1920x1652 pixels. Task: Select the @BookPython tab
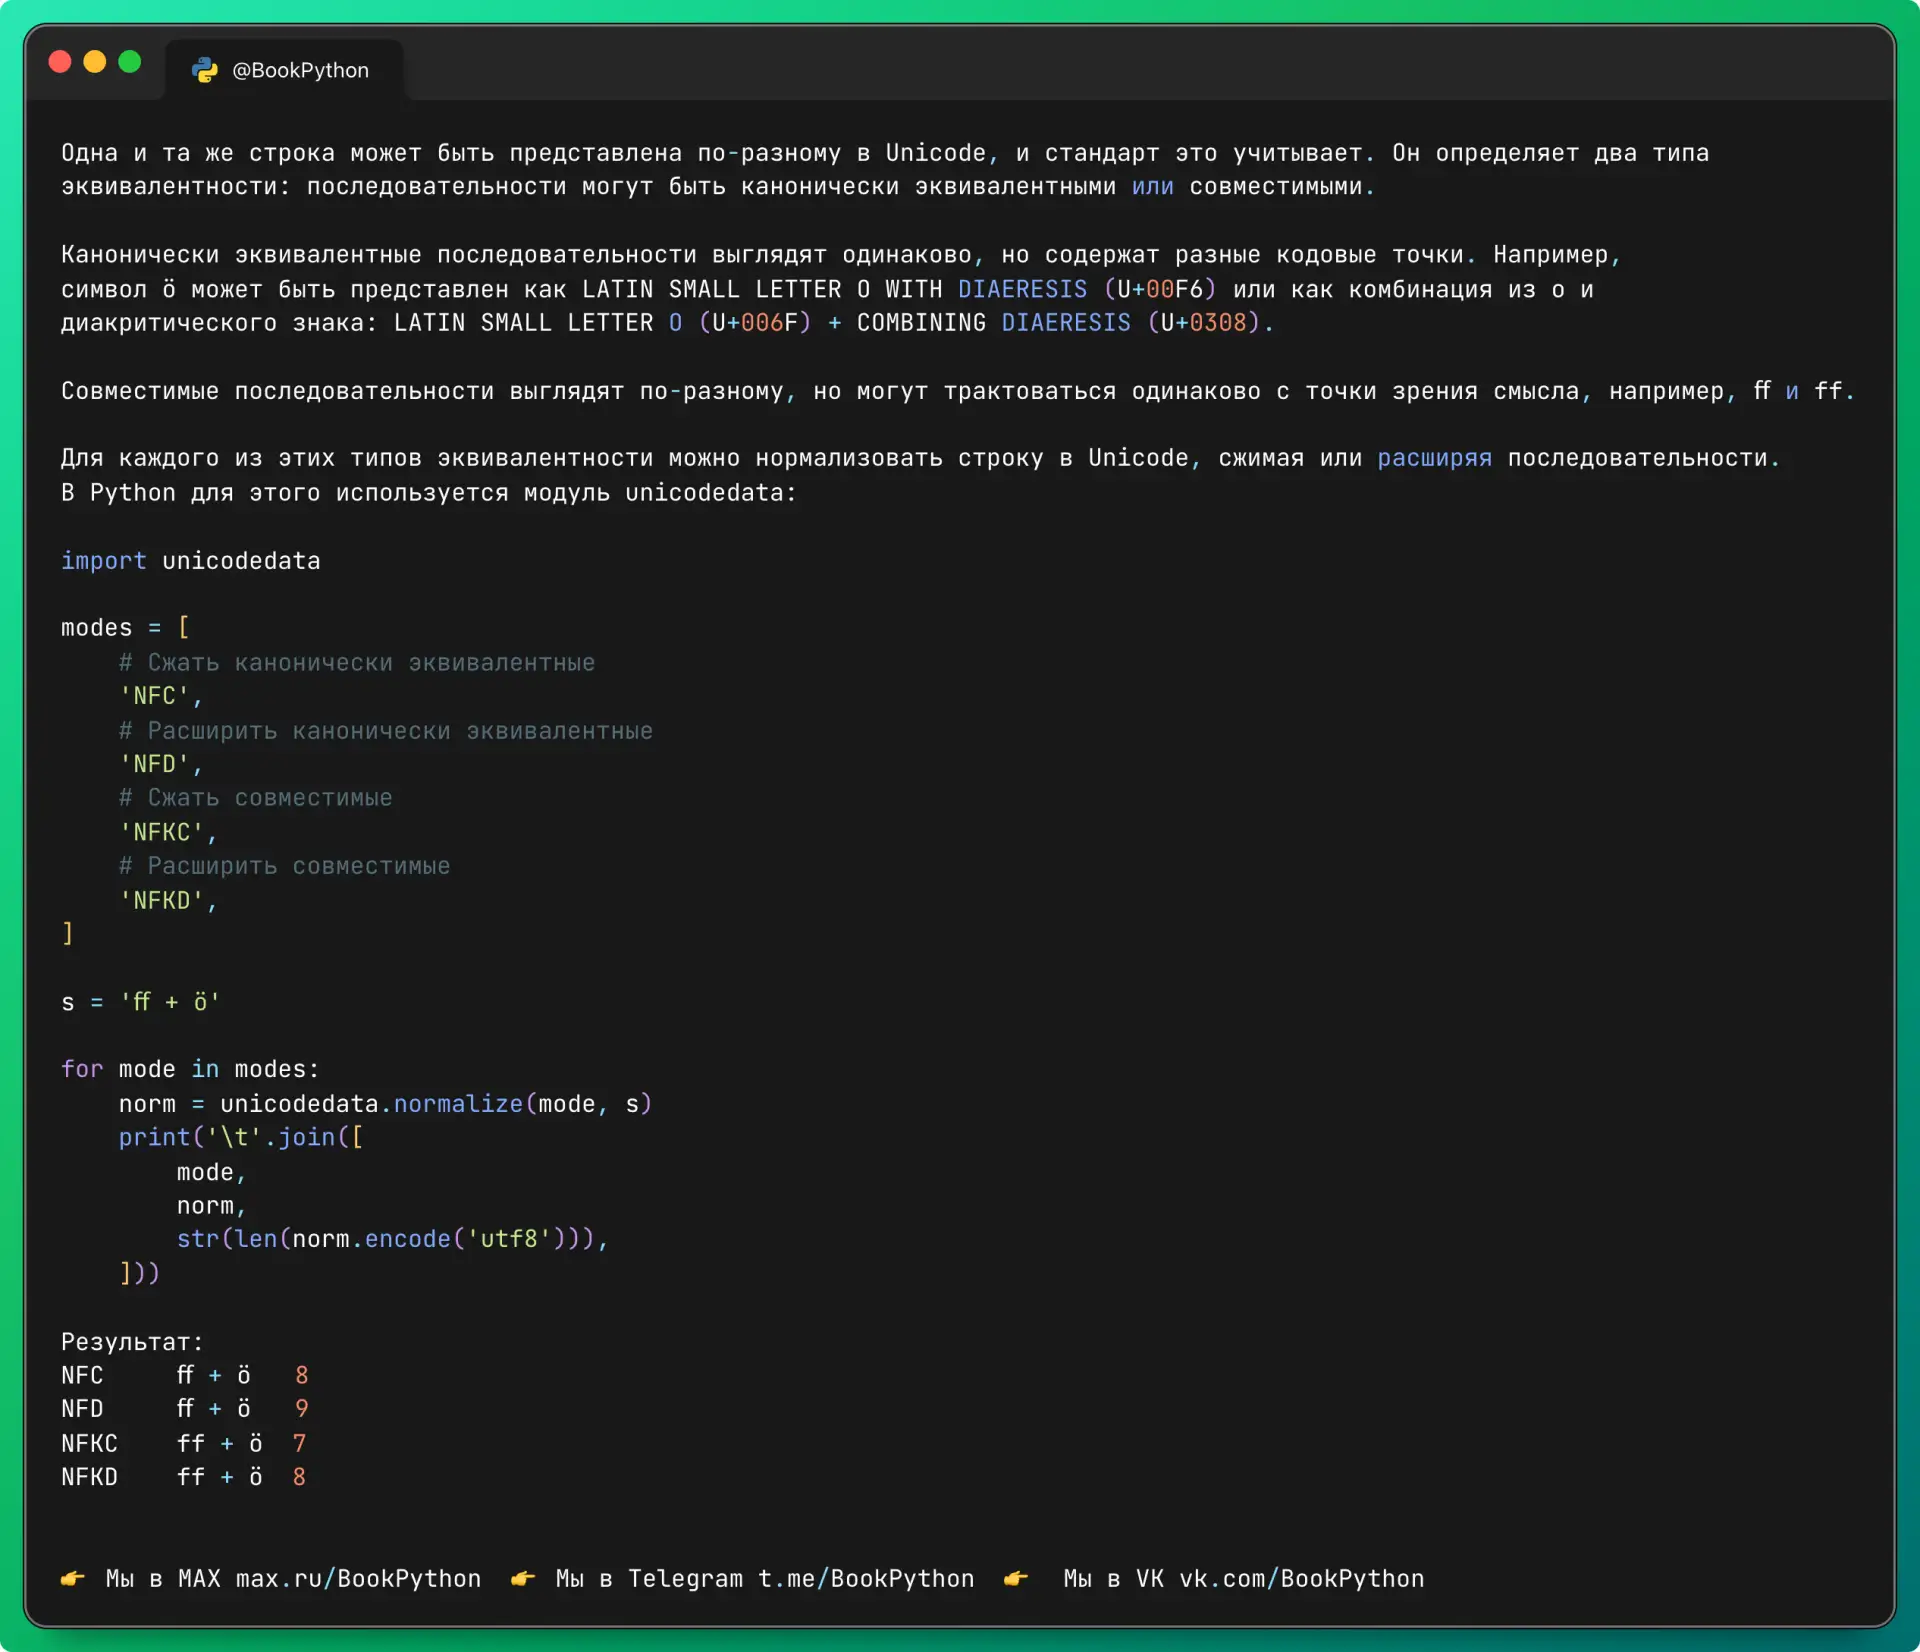coord(284,70)
